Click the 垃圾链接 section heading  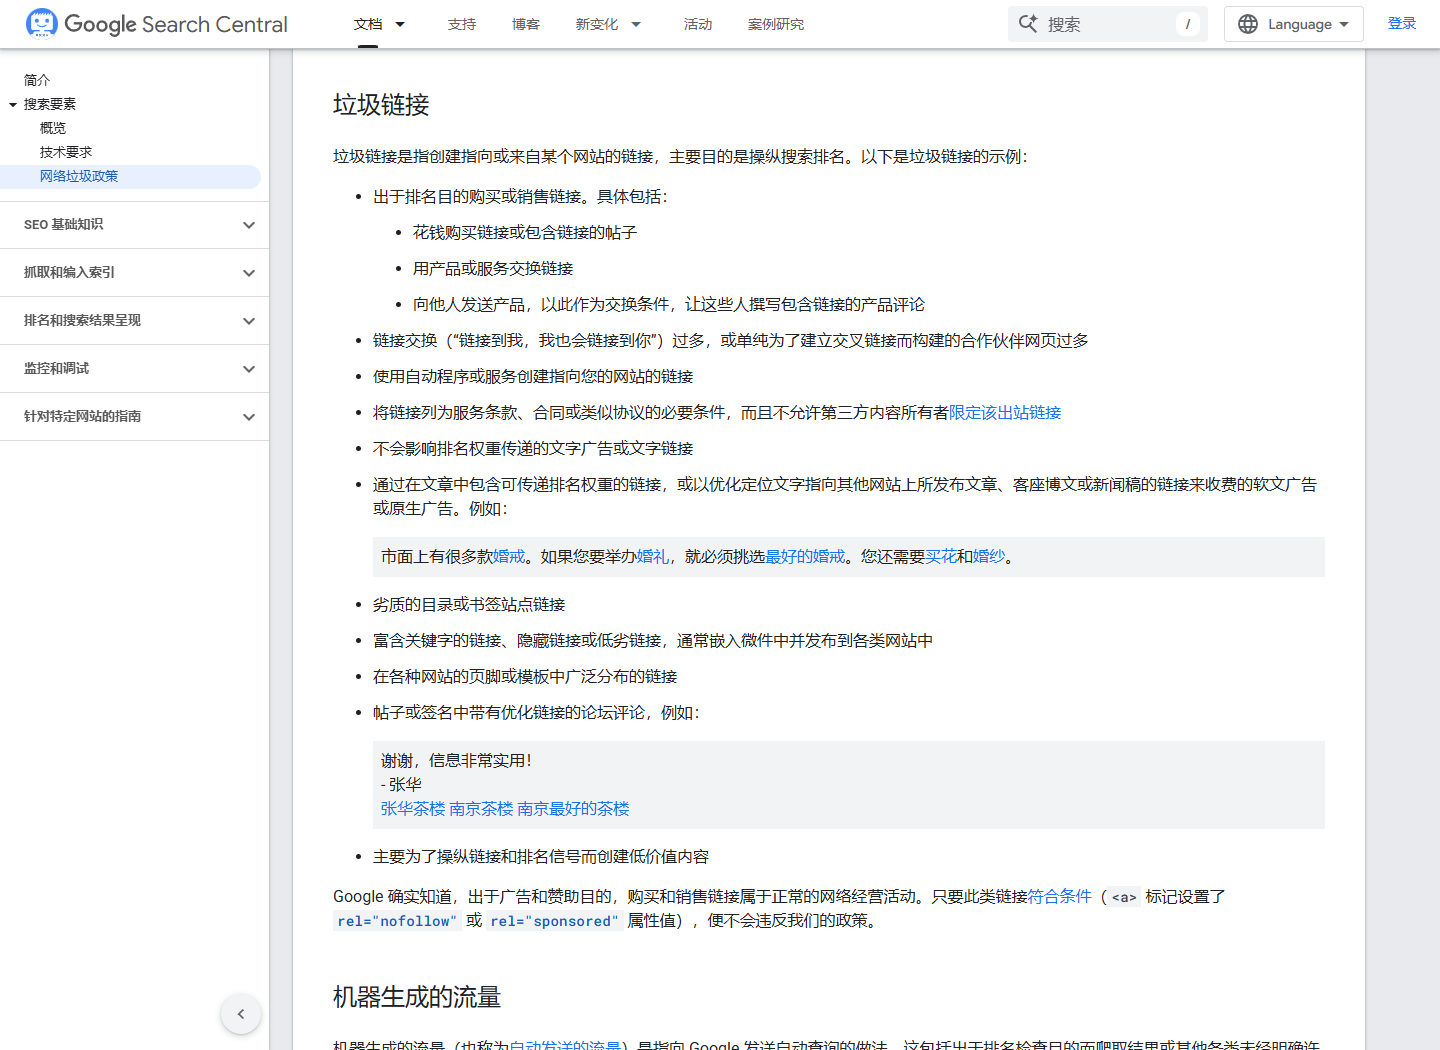click(x=381, y=105)
